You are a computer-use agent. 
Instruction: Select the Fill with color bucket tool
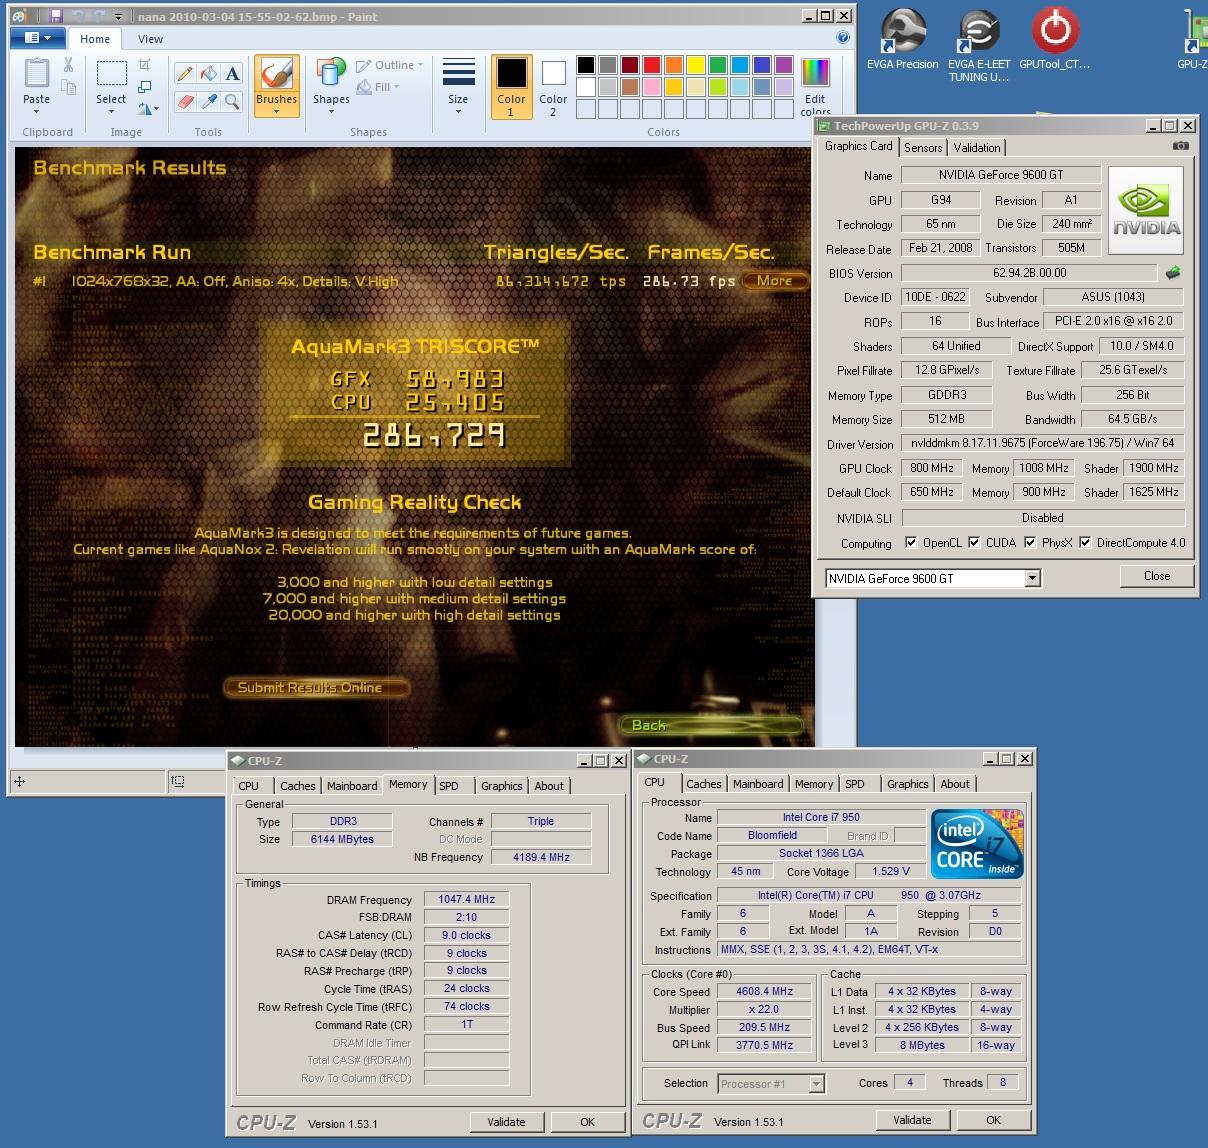(208, 74)
